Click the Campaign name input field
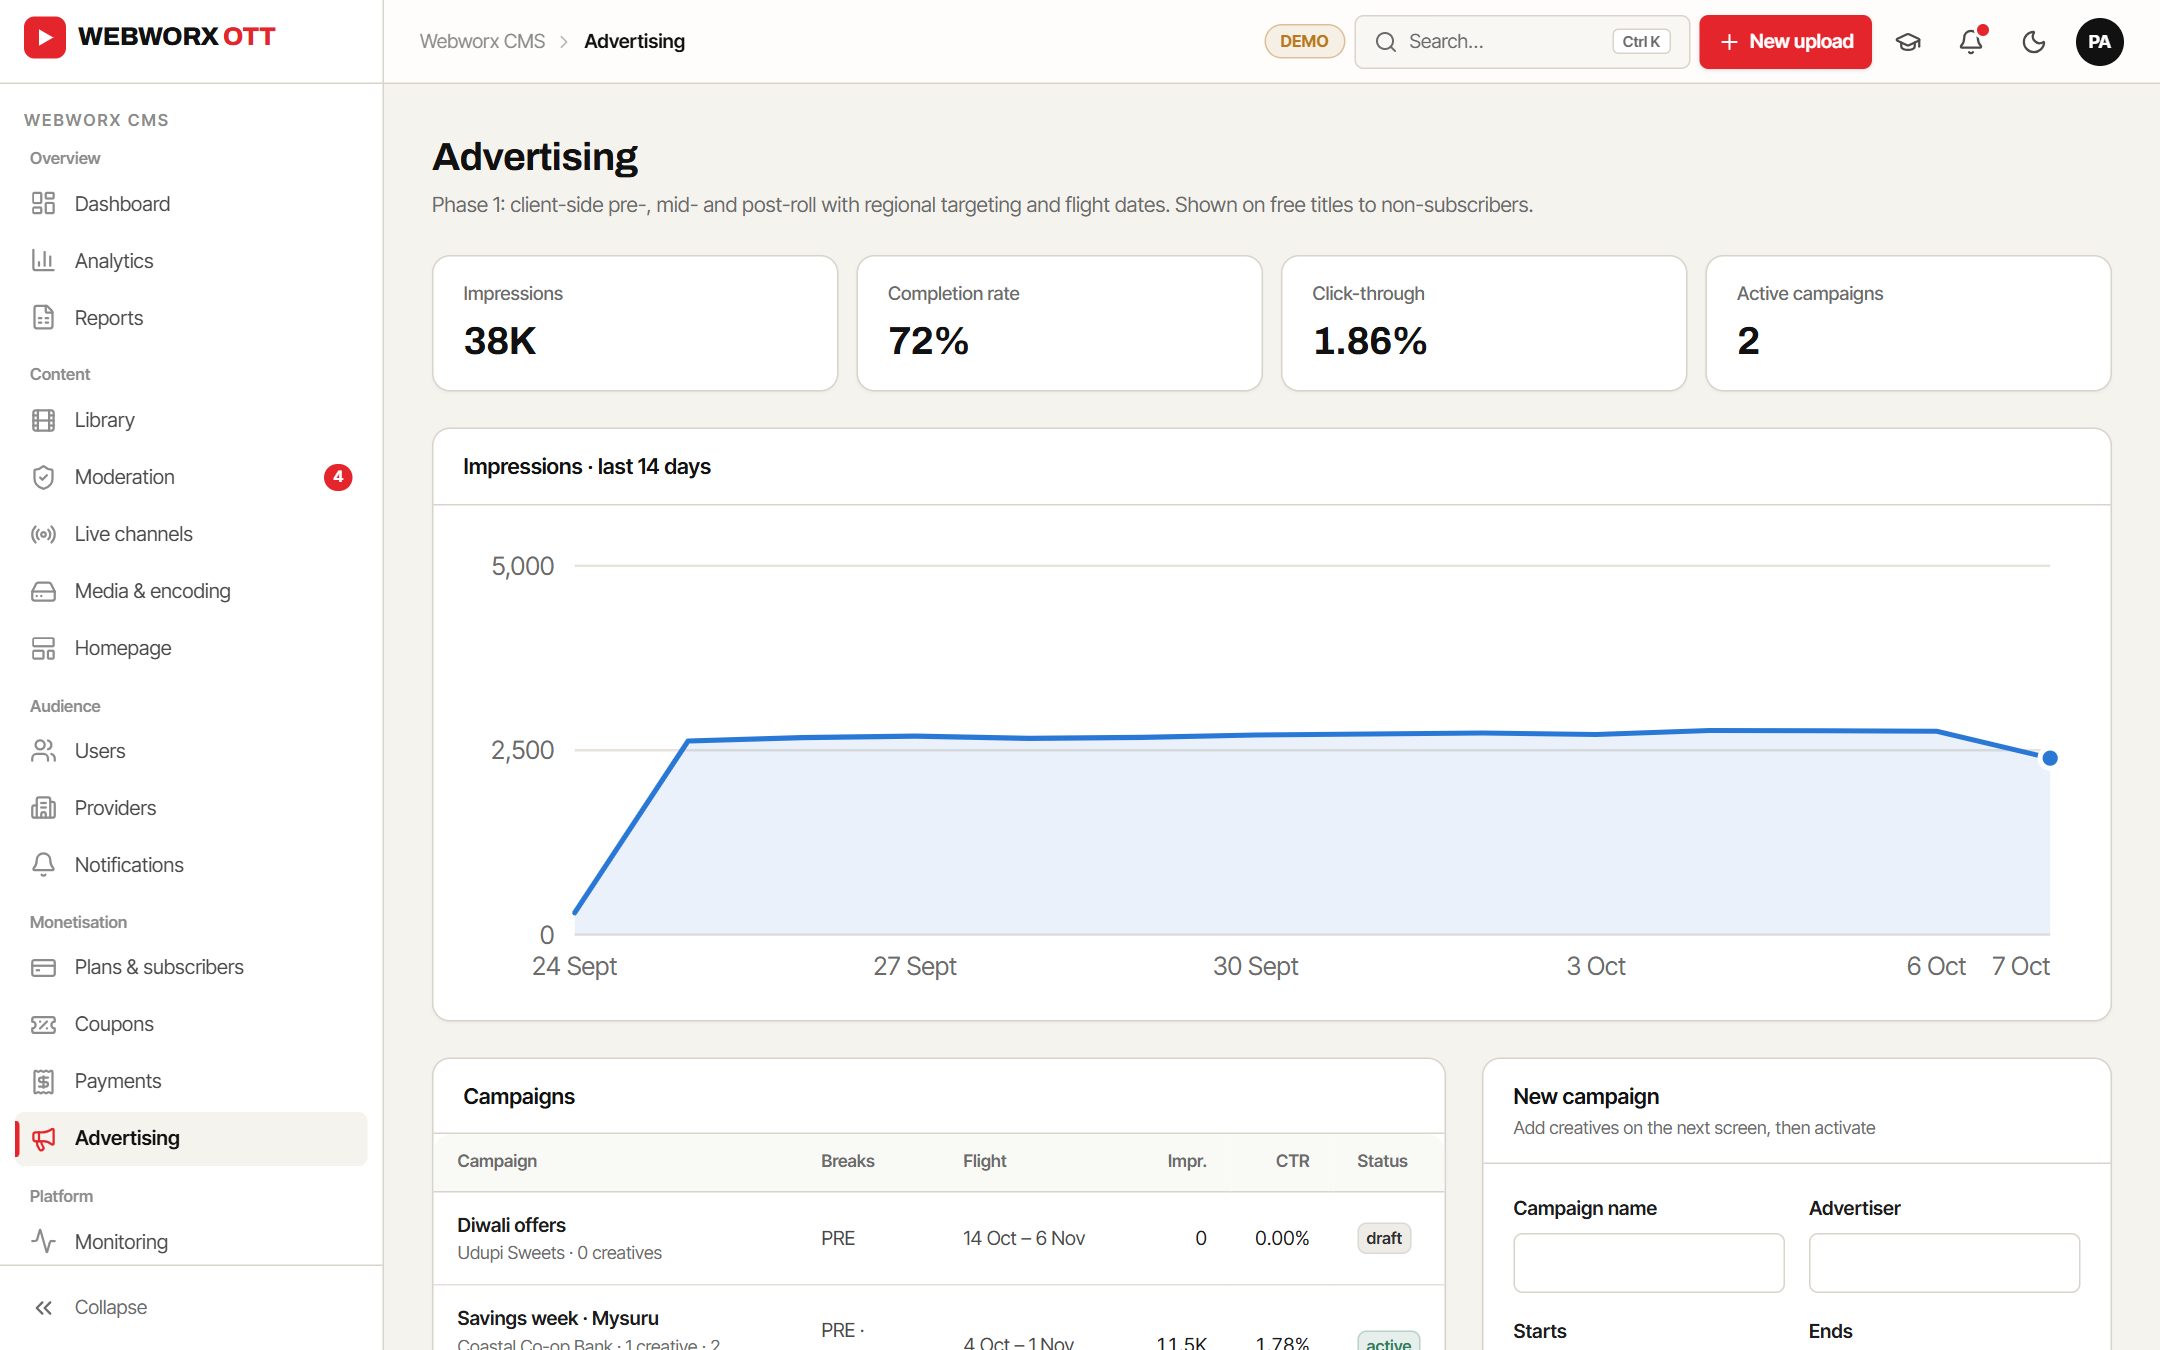Screen dimensions: 2160x1350 pyautogui.click(x=1649, y=1262)
